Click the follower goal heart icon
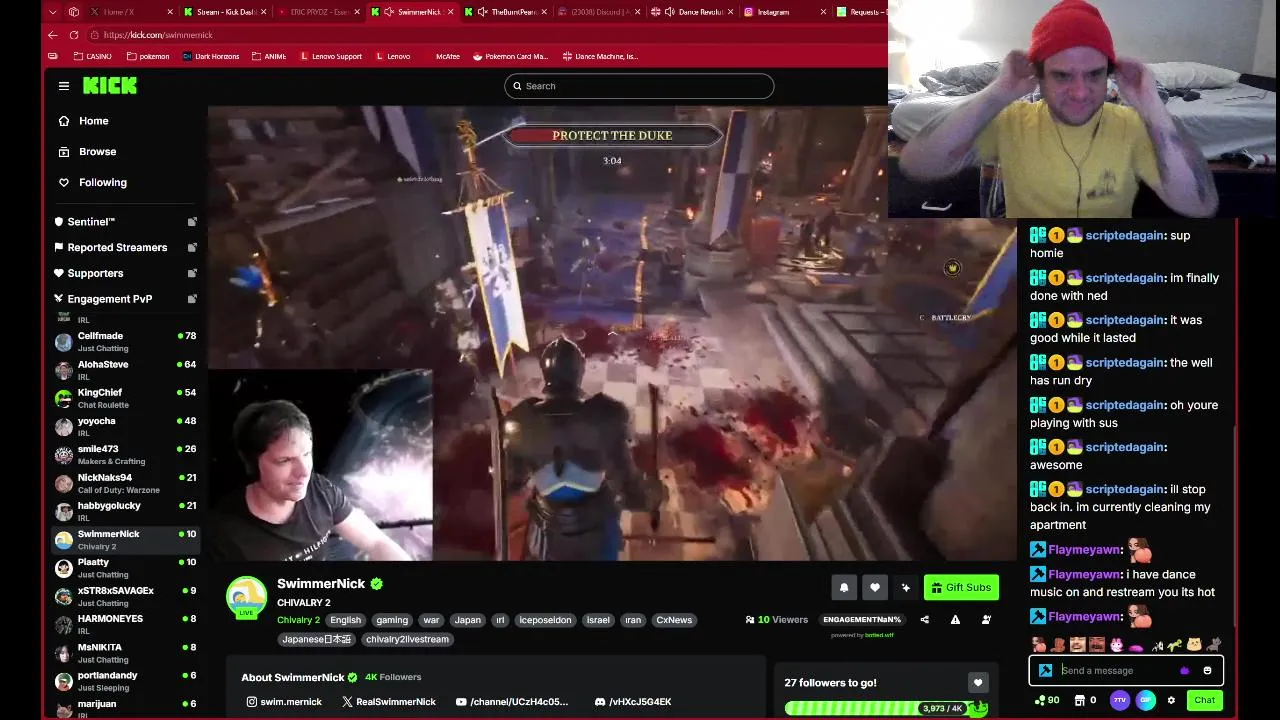This screenshot has width=1280, height=720. [x=978, y=683]
